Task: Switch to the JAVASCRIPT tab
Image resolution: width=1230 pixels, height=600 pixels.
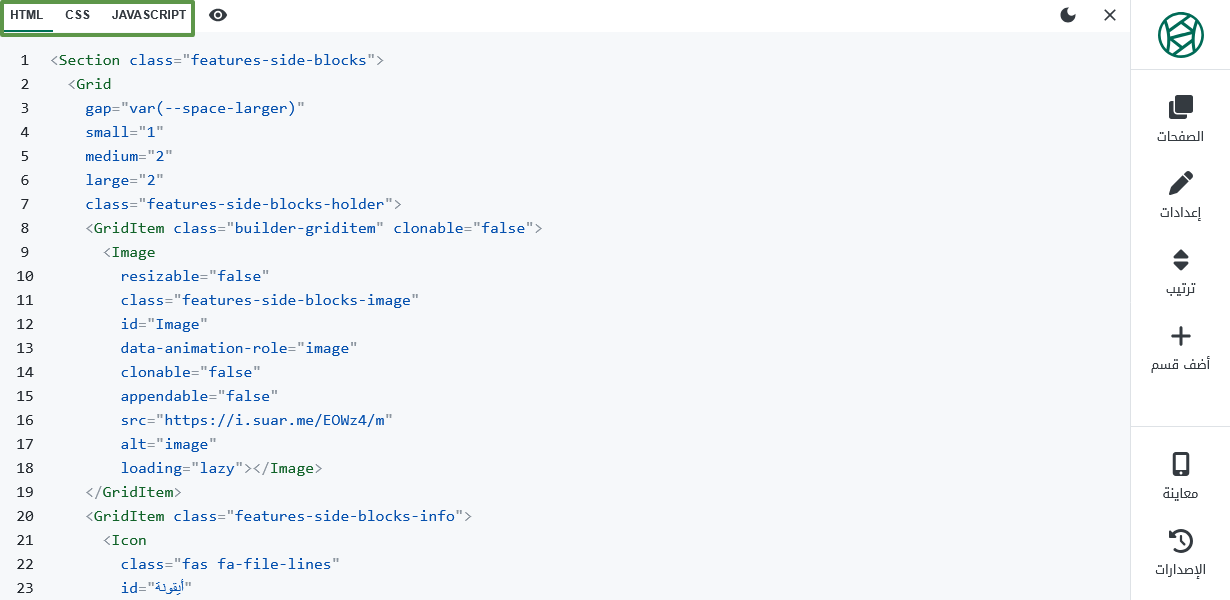Action: tap(149, 15)
